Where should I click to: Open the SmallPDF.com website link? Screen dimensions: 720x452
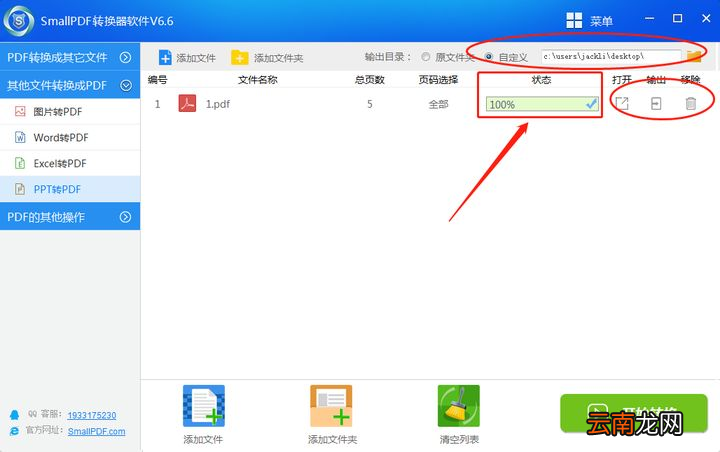click(96, 431)
